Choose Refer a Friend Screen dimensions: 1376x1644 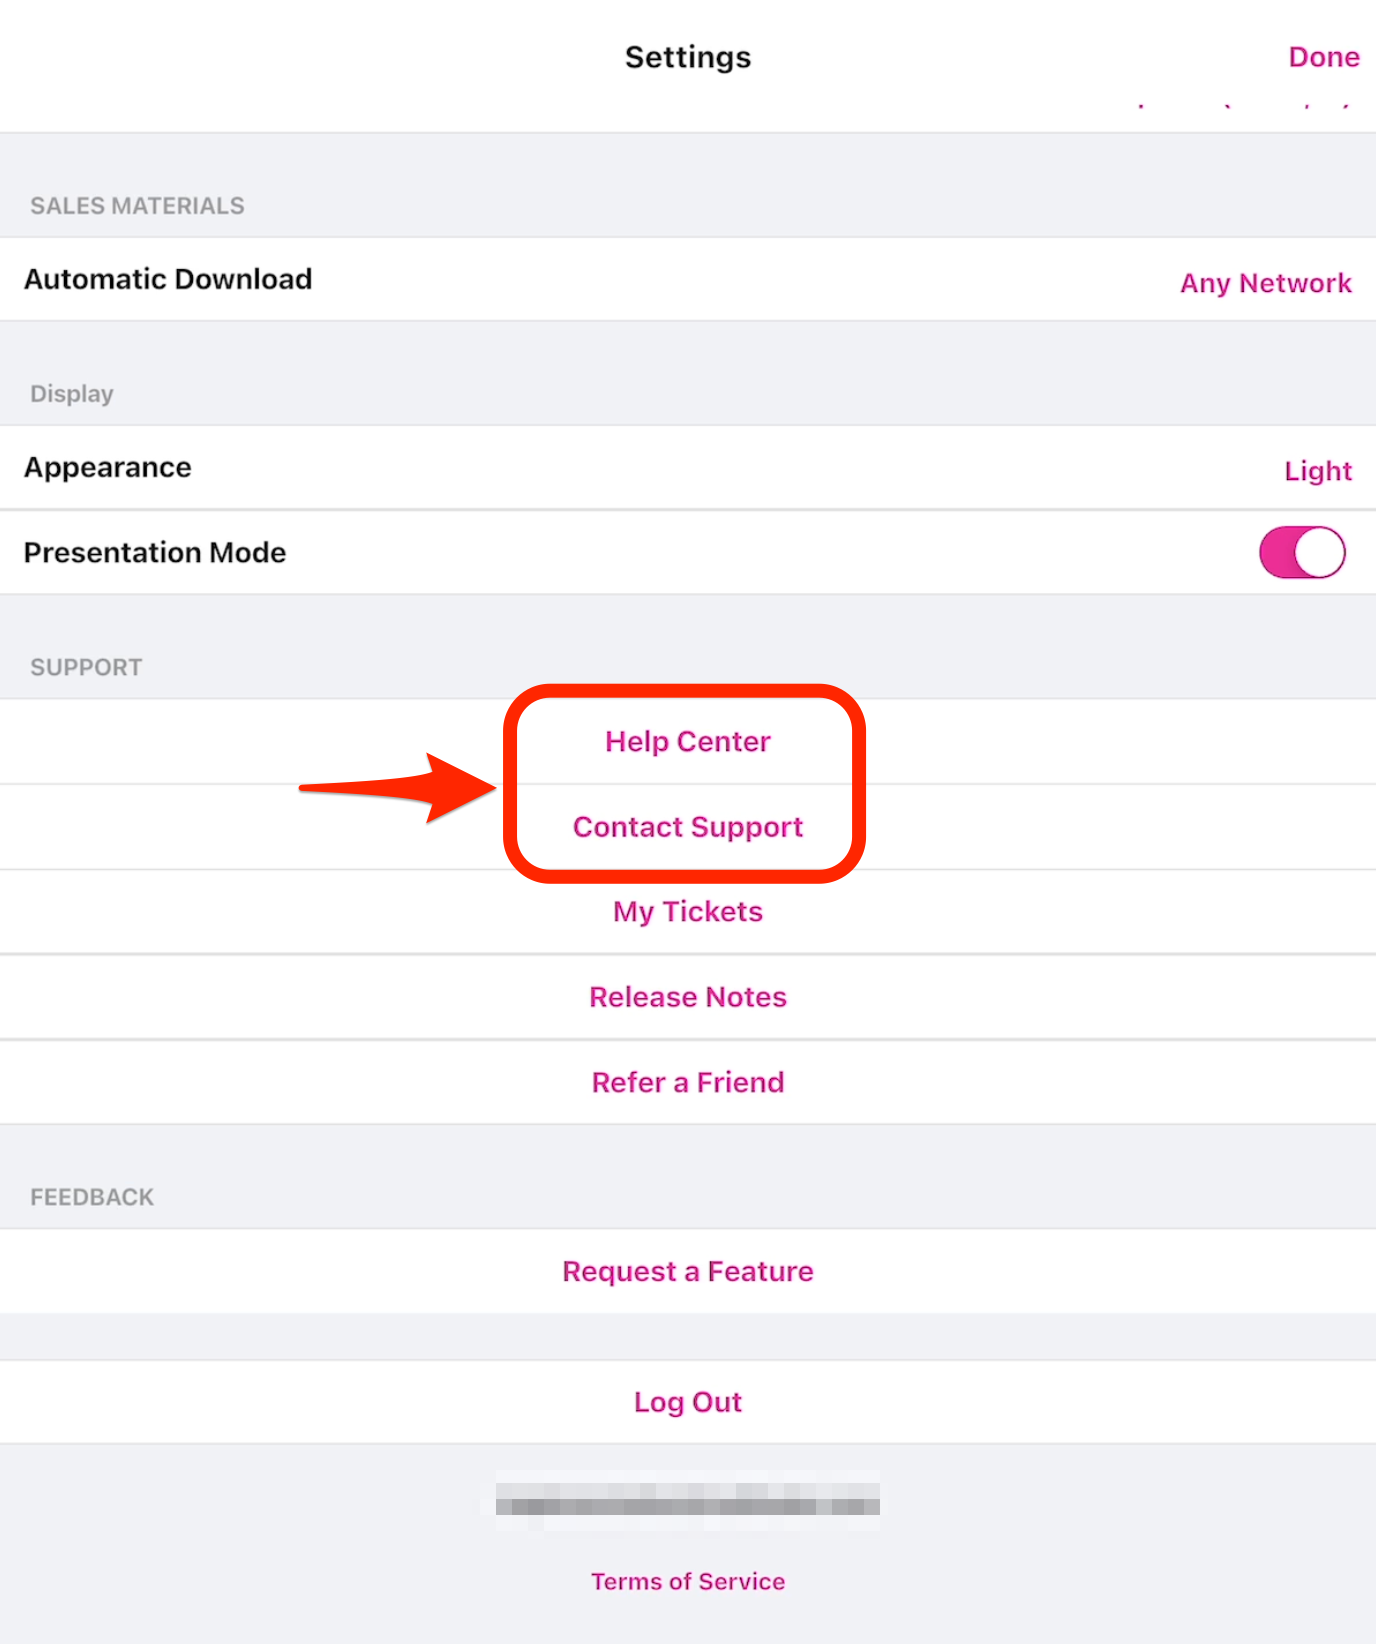[688, 1082]
